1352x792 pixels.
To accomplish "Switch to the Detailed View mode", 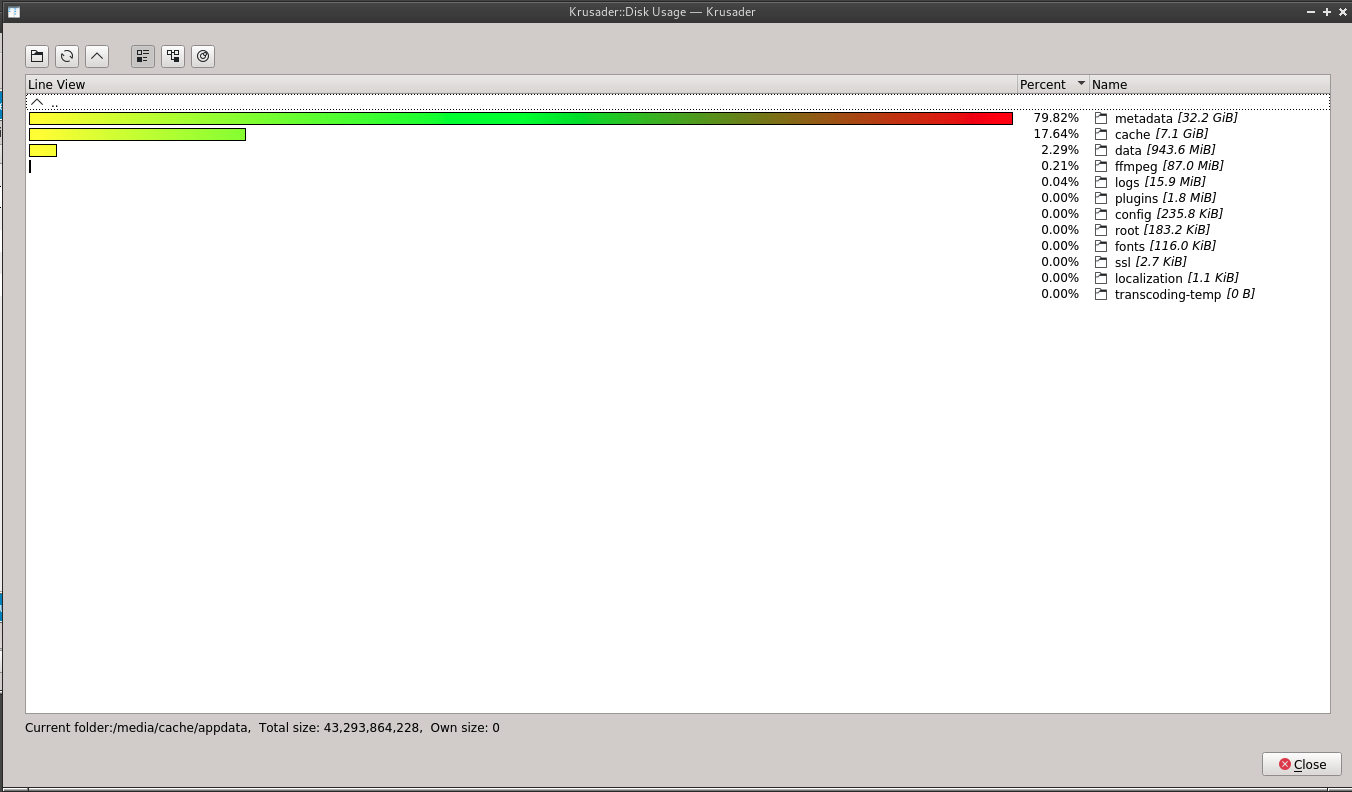I will point(173,56).
